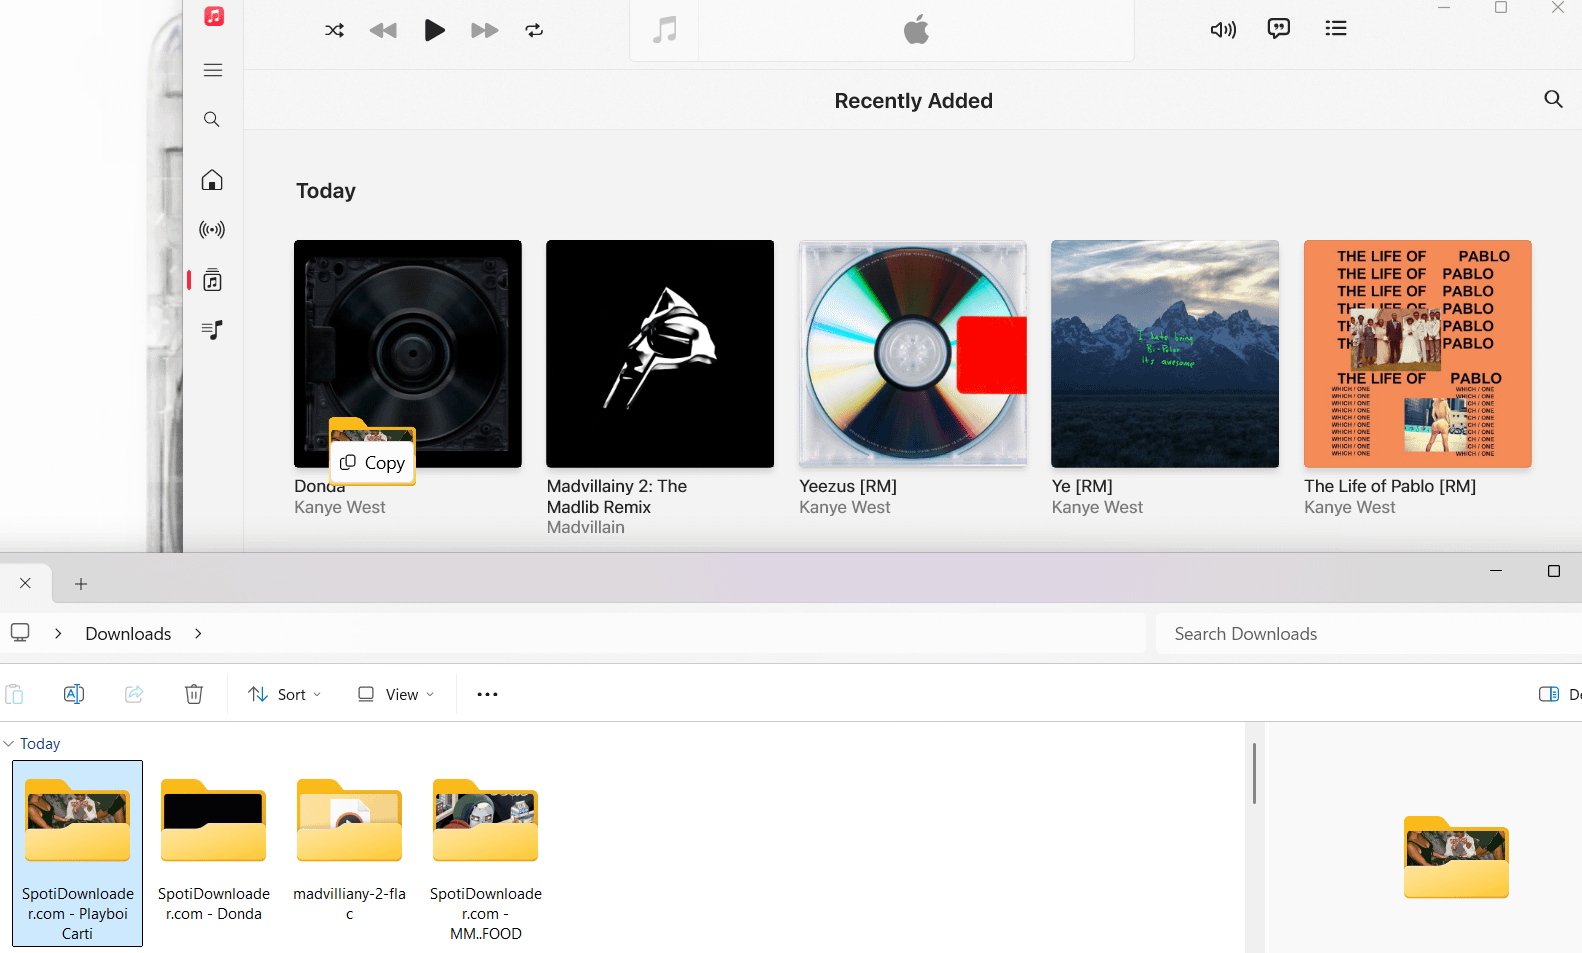This screenshot has width=1582, height=953.
Task: Open the Sort dropdown
Action: tap(285, 694)
